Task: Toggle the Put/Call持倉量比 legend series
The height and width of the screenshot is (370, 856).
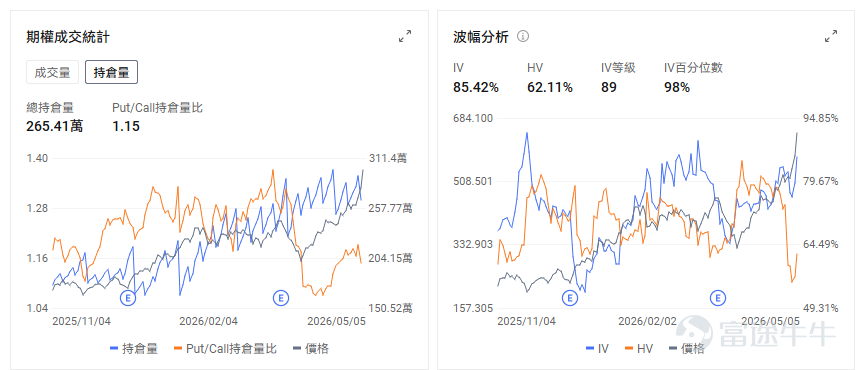Action: (x=225, y=348)
